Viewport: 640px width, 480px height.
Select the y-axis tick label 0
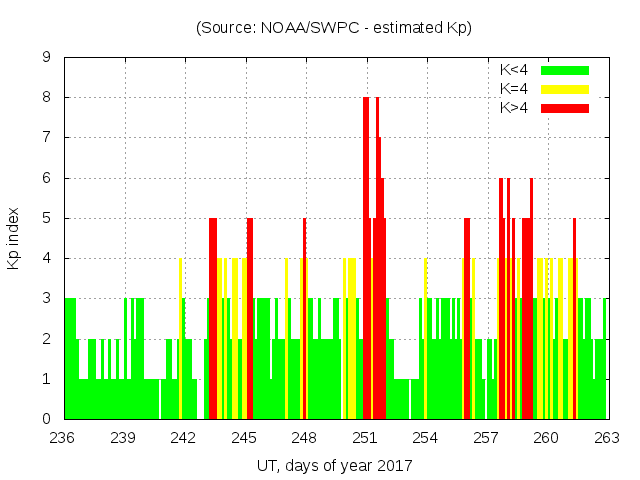[46, 419]
